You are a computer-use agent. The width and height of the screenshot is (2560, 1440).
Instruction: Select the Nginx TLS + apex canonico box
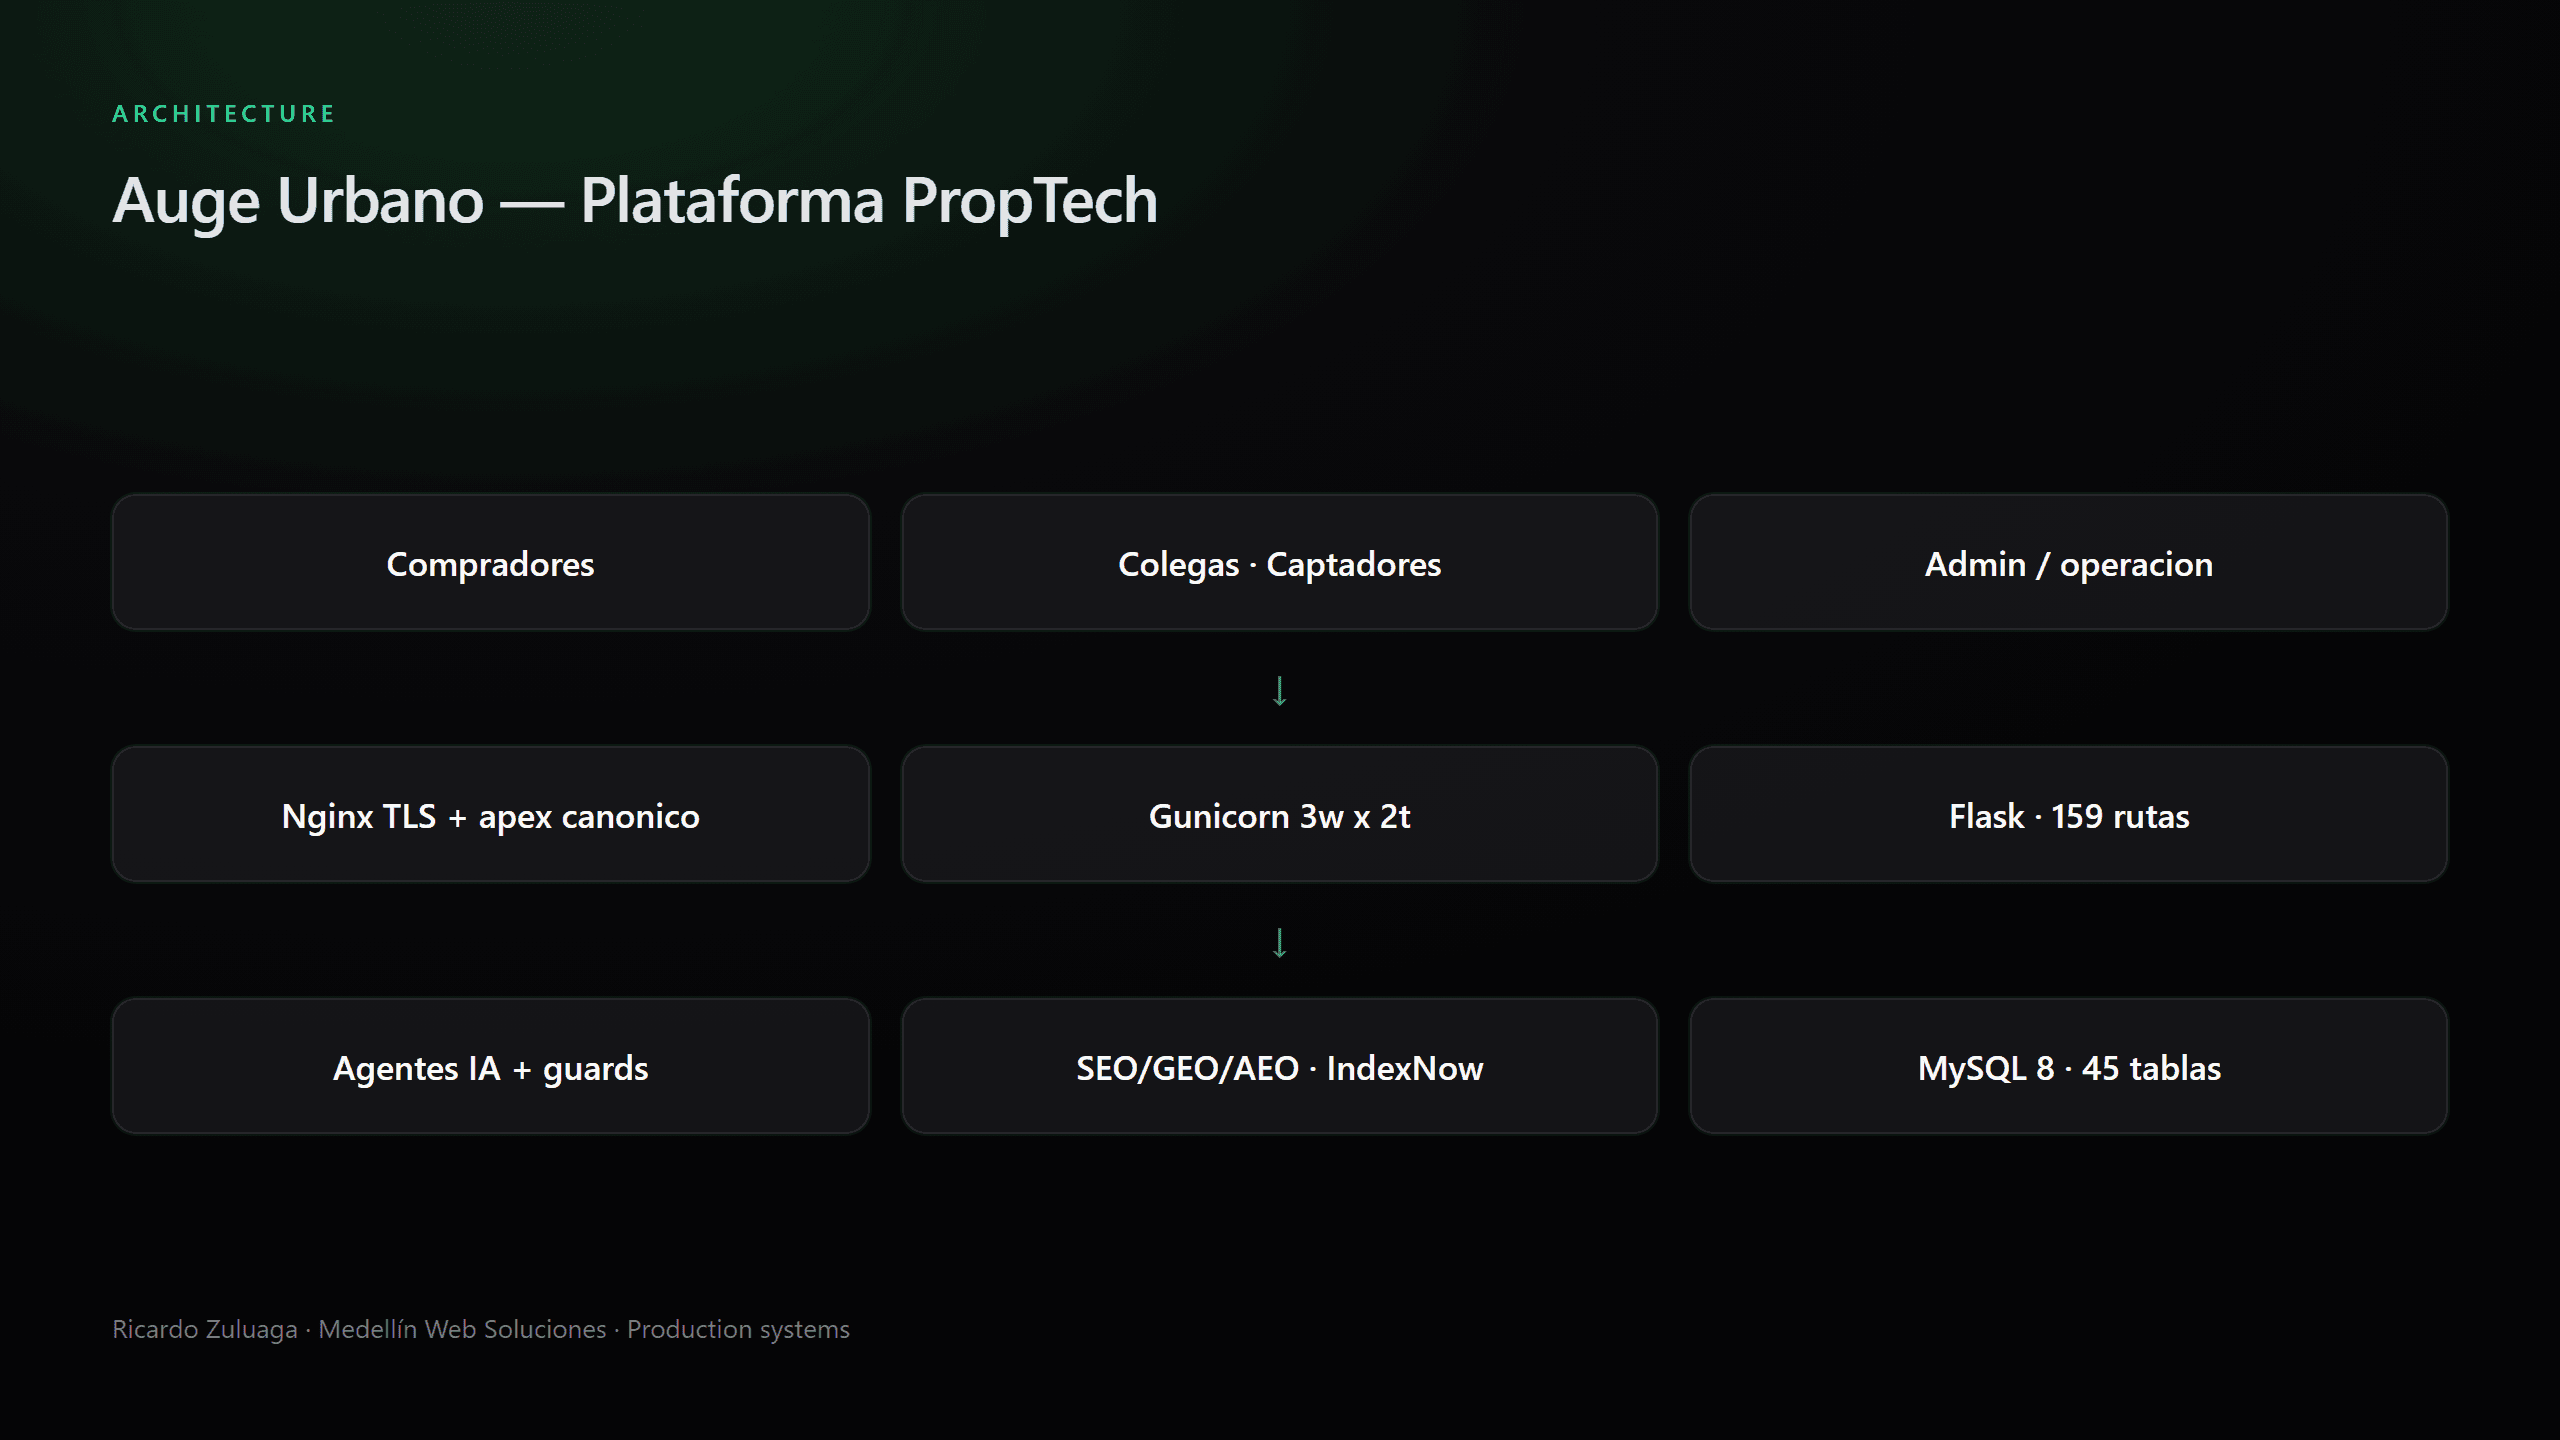pyautogui.click(x=490, y=815)
